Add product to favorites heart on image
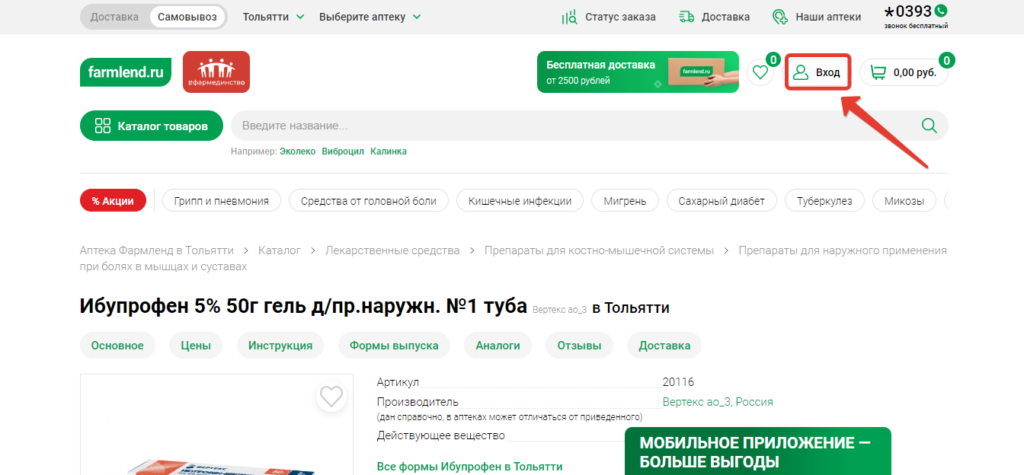The image size is (1024, 475). pos(332,396)
